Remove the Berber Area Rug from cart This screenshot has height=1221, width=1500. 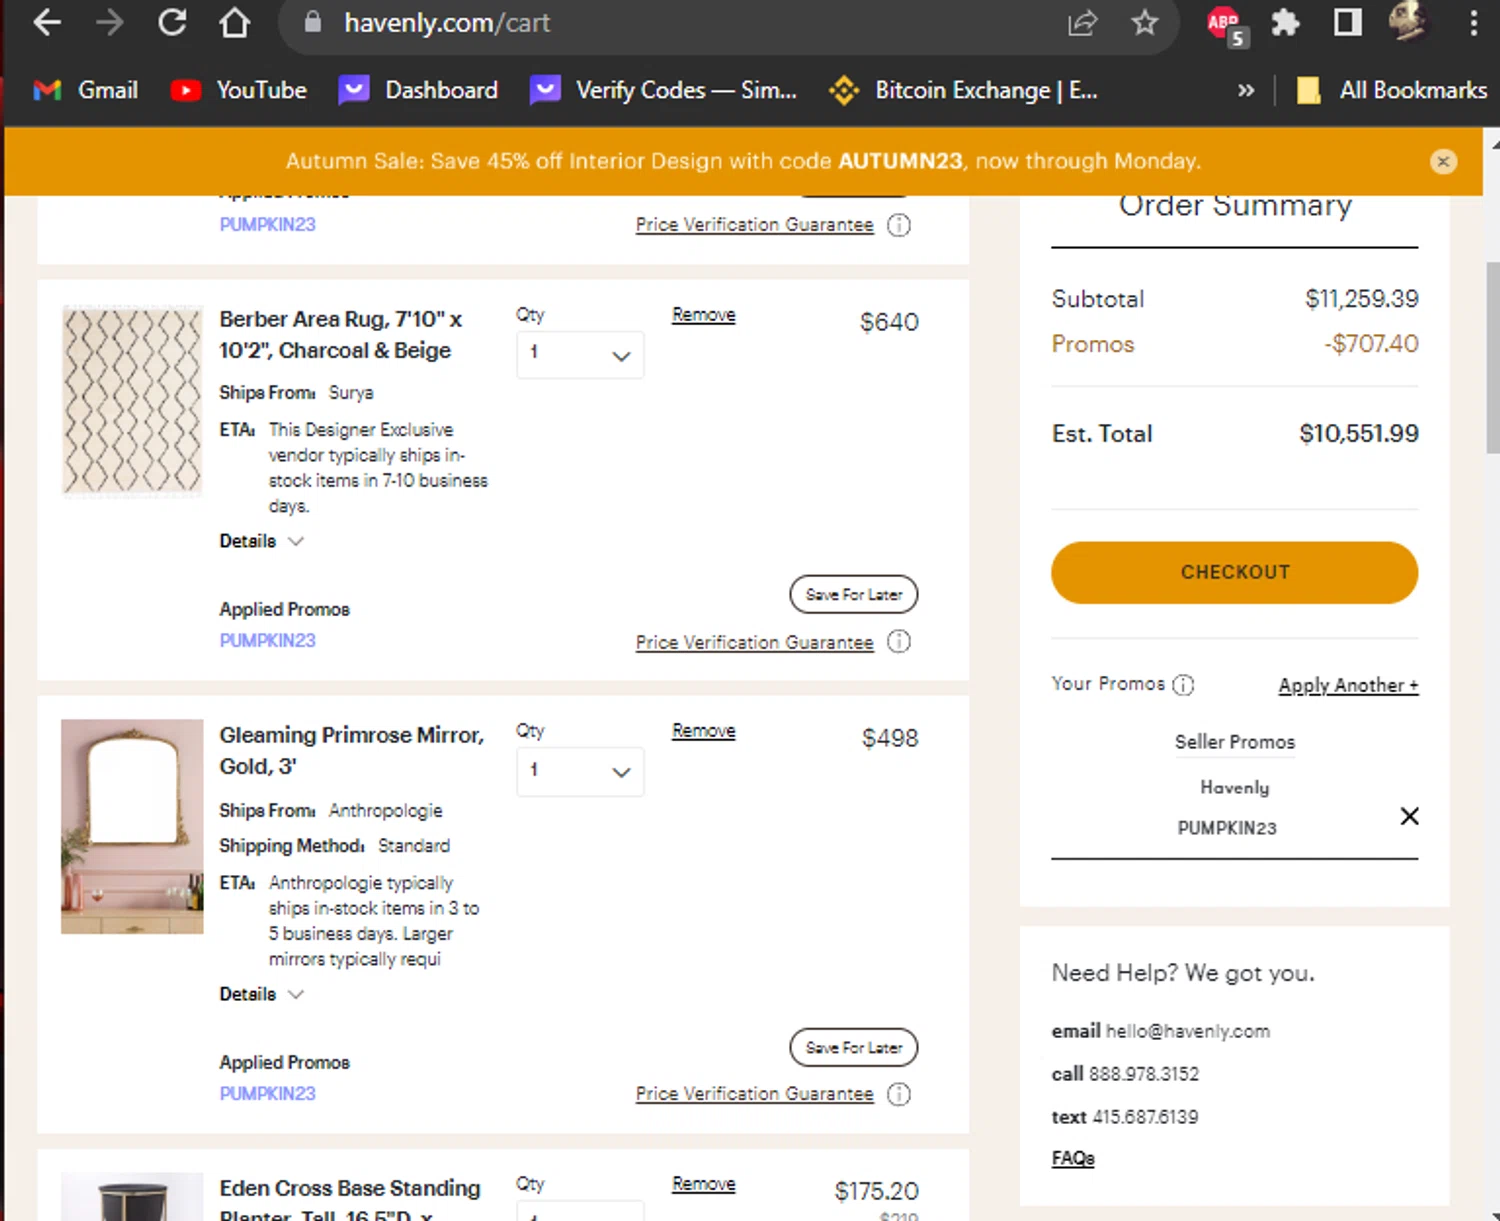click(x=703, y=315)
